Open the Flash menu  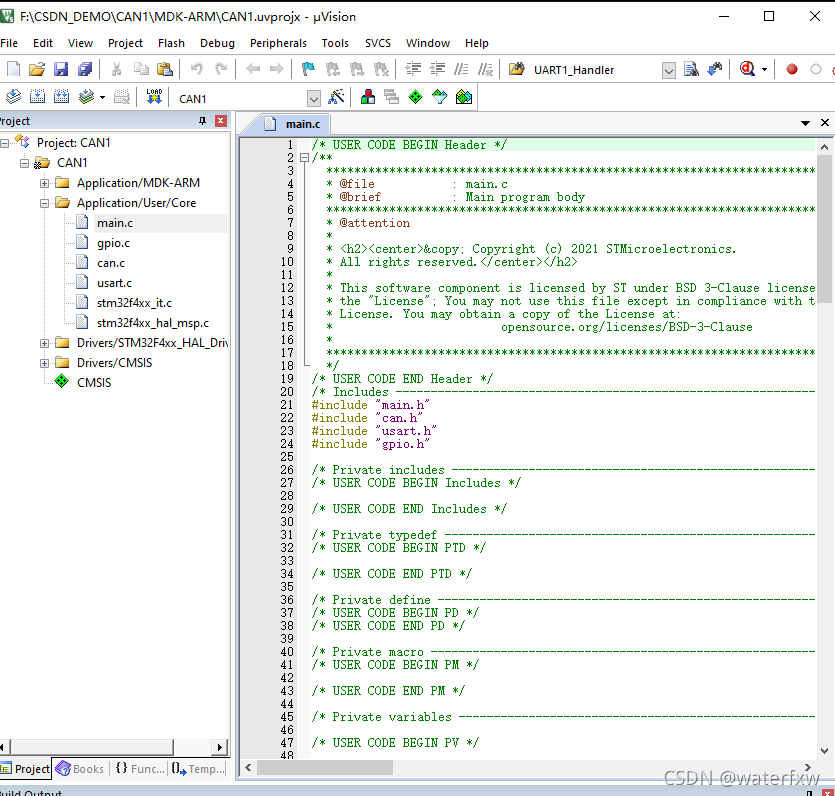(171, 43)
